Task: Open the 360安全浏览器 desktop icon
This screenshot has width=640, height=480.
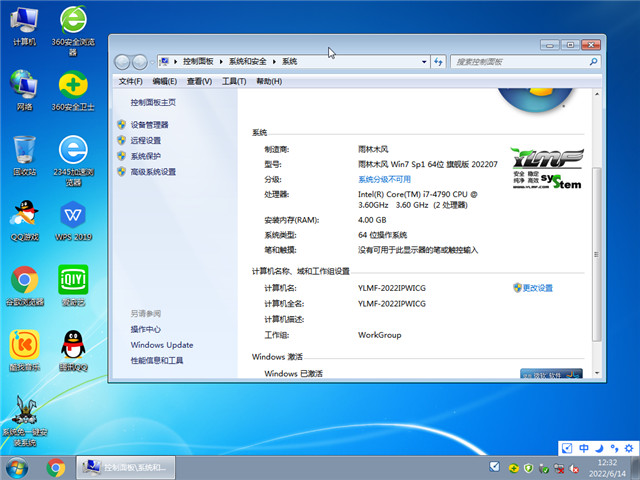Action: coord(73,30)
